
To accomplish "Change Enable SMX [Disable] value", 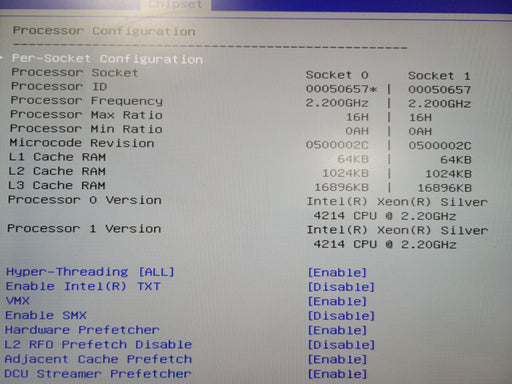I will tap(341, 316).
